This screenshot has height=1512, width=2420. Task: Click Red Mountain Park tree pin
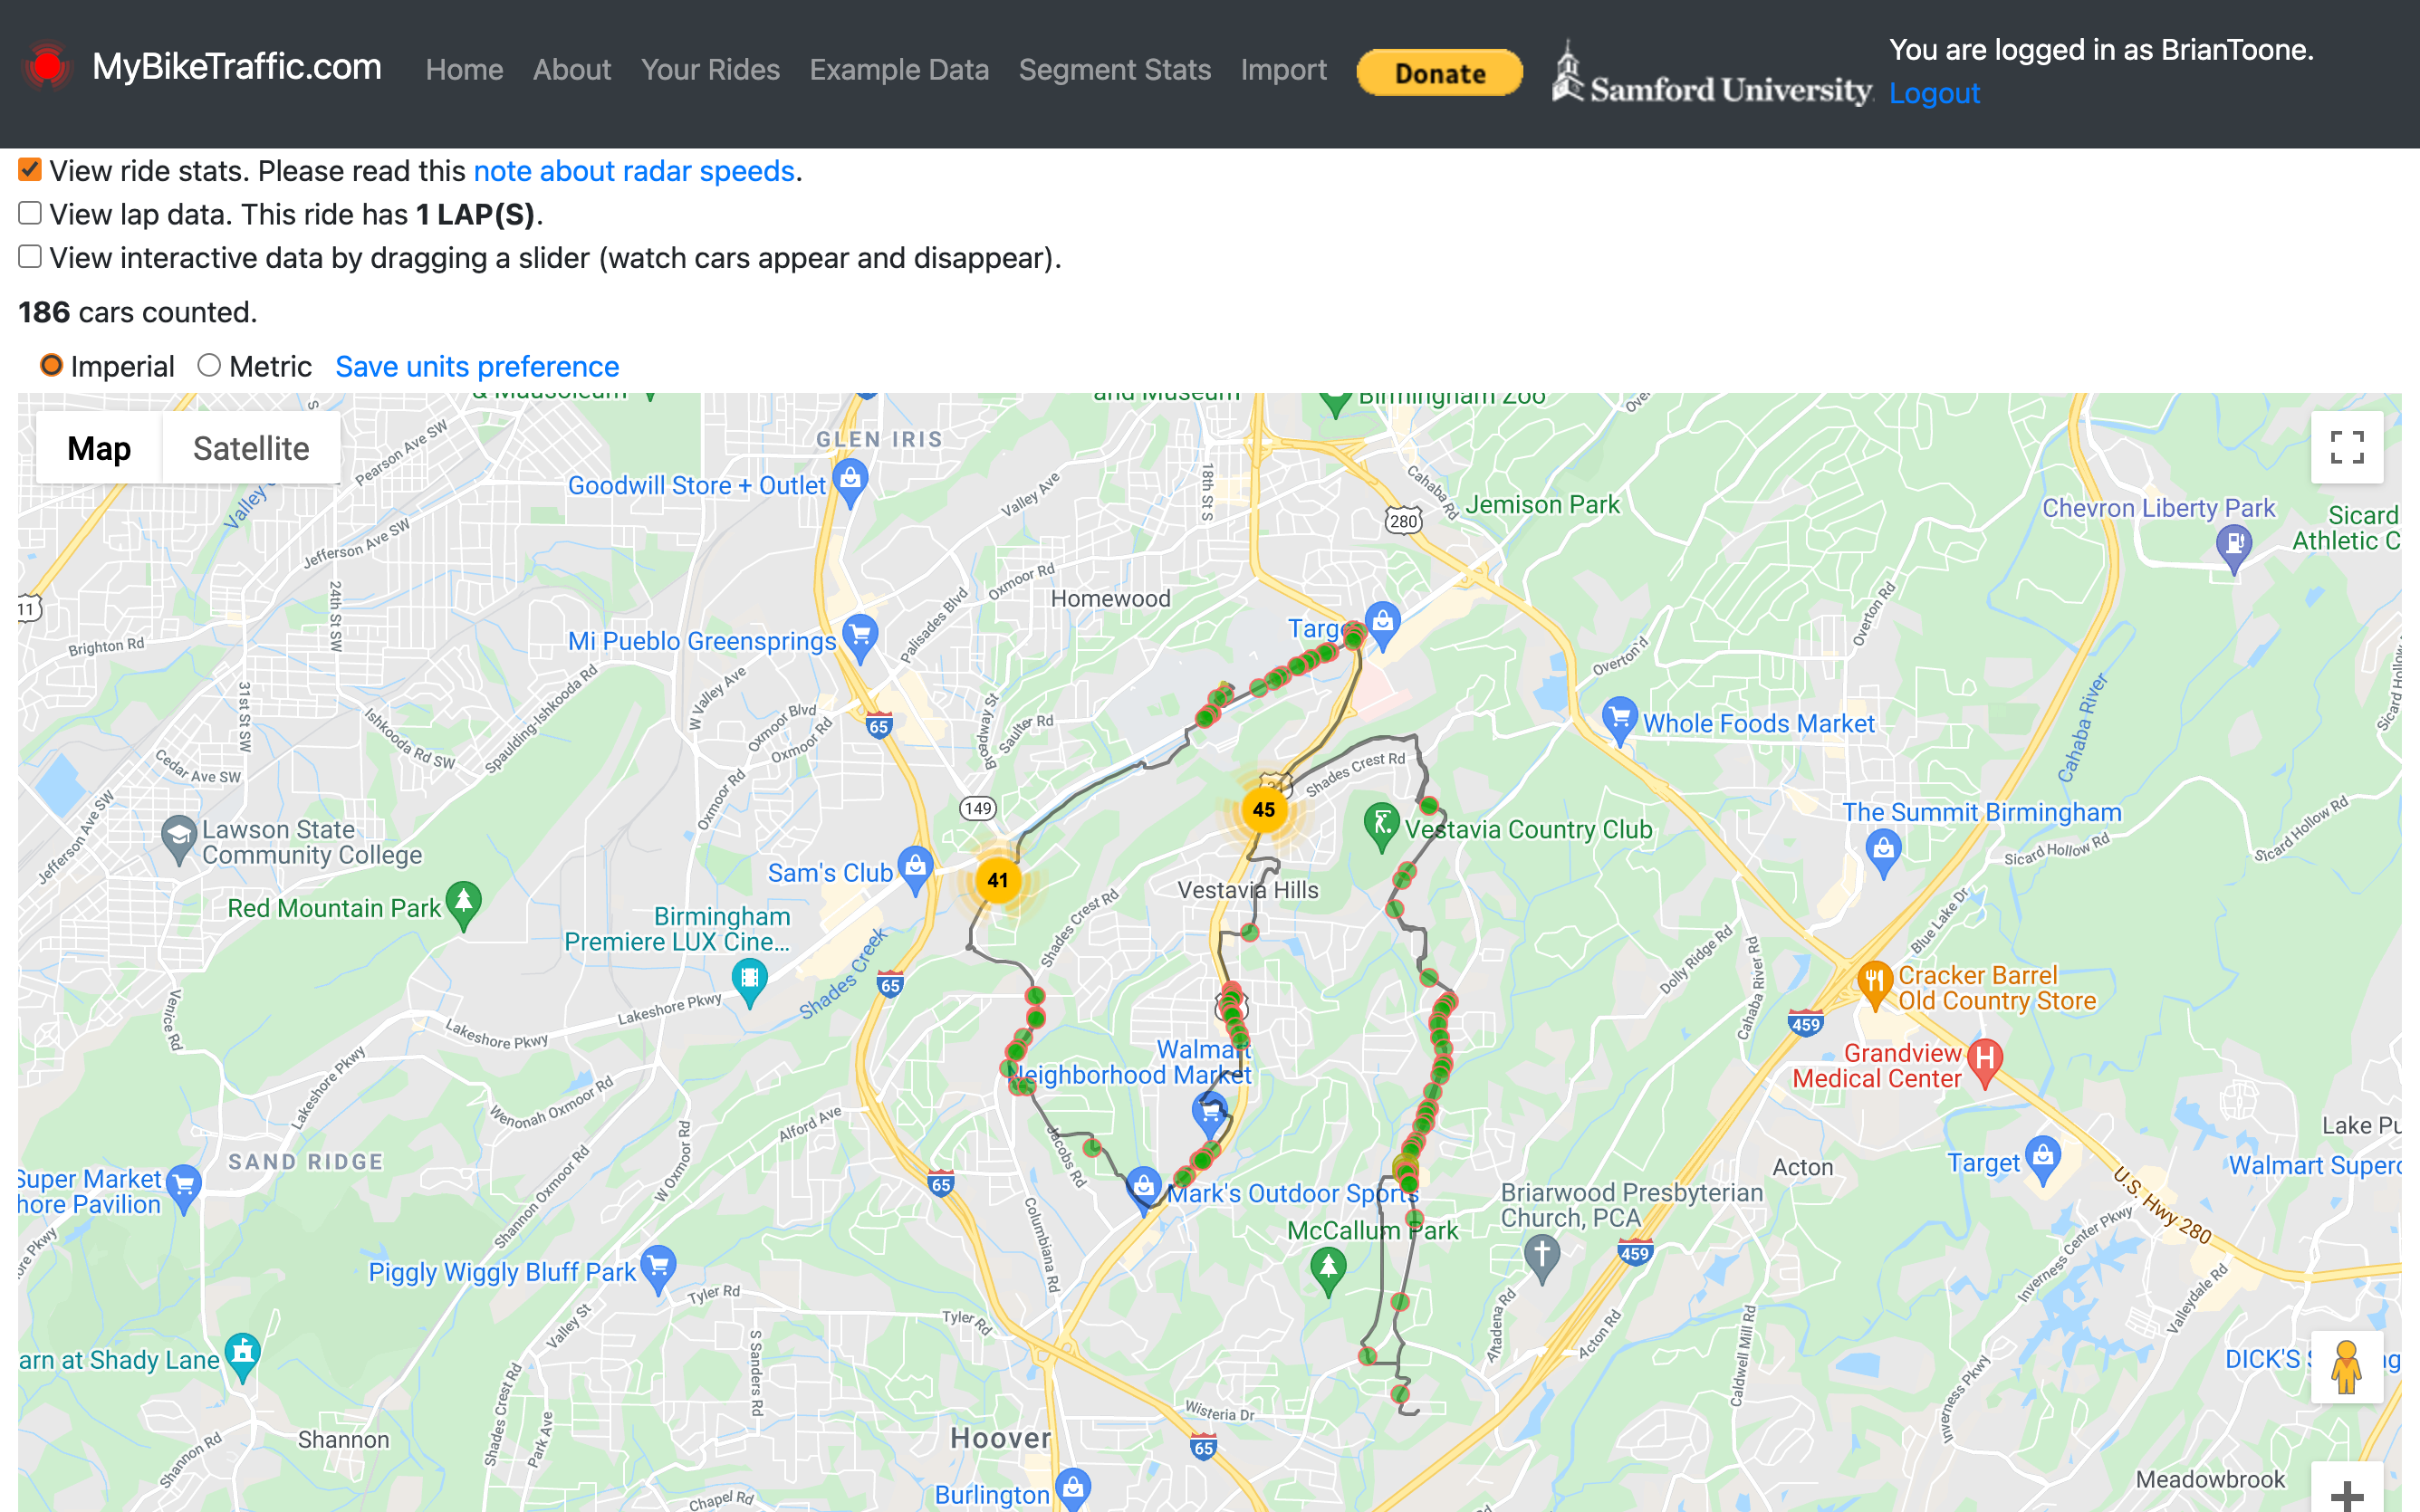click(x=463, y=906)
